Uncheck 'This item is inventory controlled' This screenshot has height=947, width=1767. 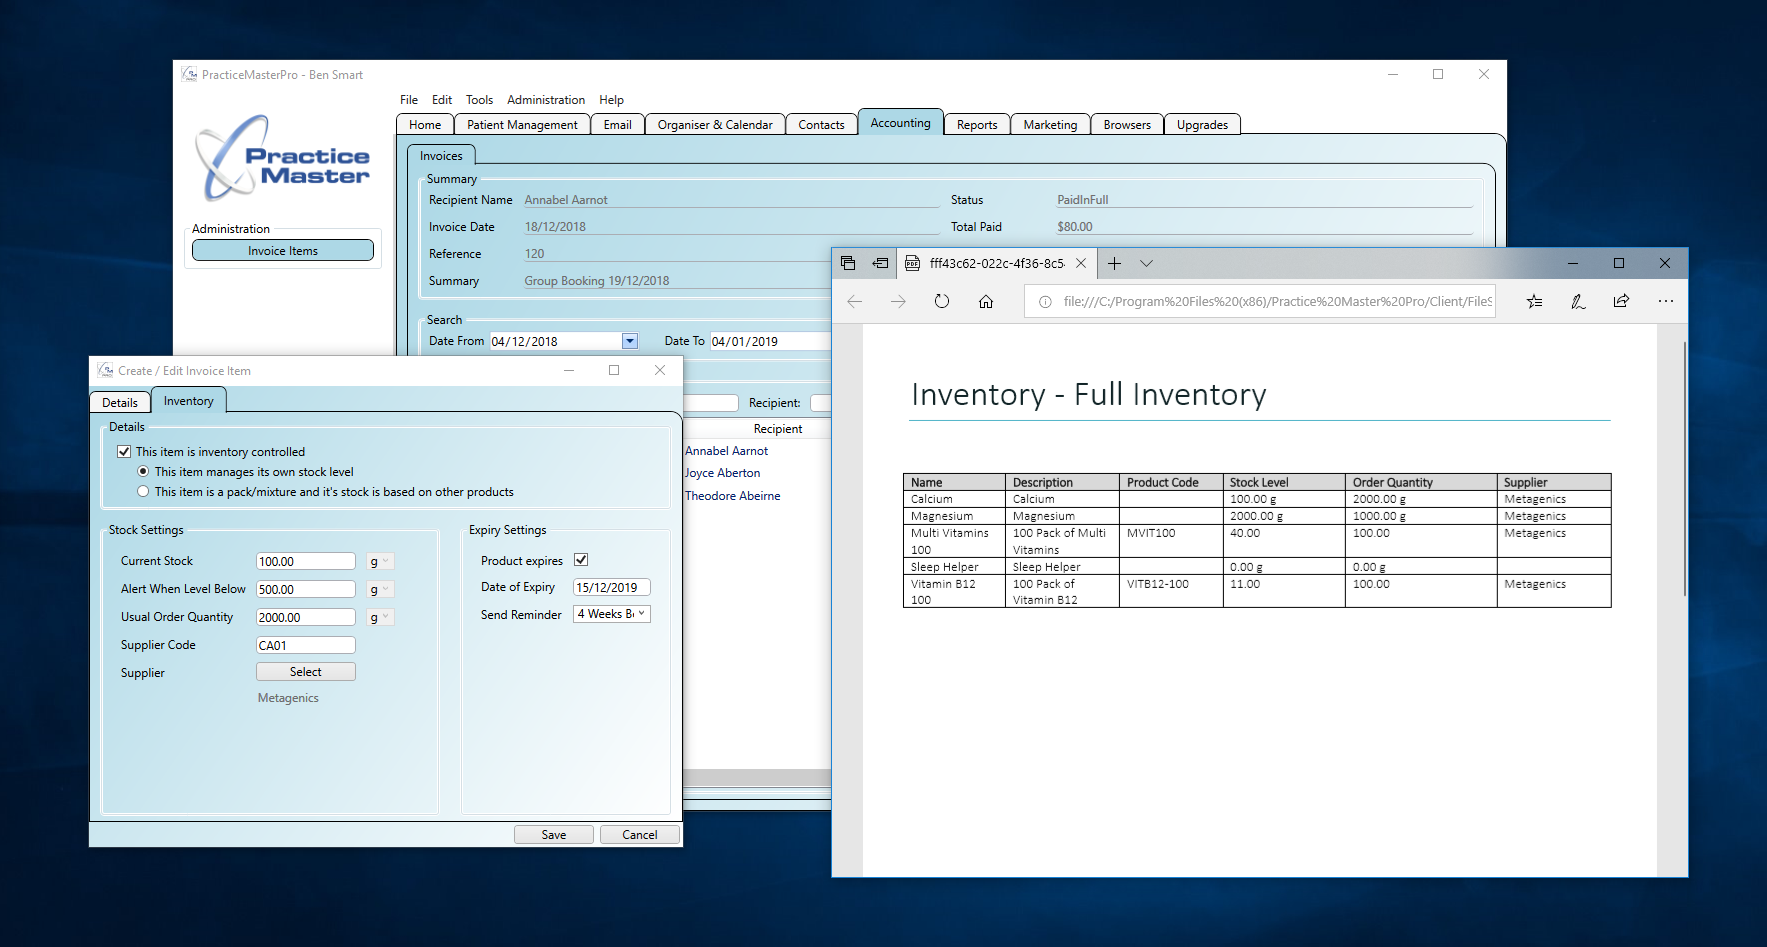point(124,451)
